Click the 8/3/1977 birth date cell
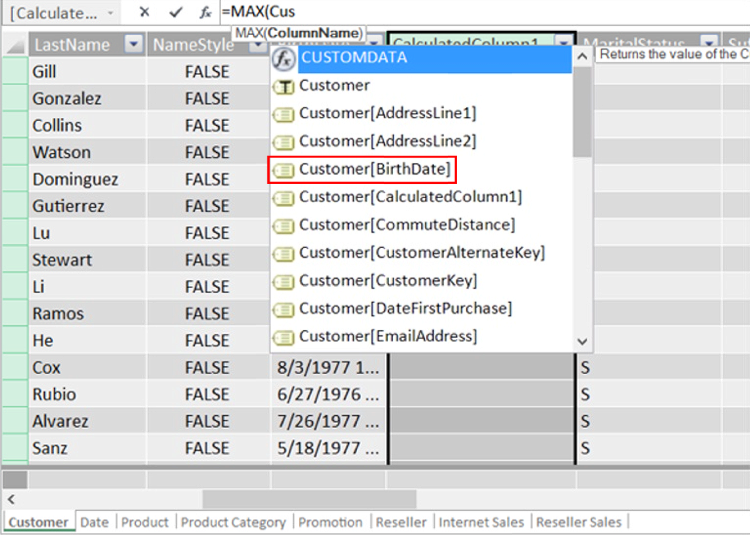The height and width of the screenshot is (535, 750). [x=329, y=368]
